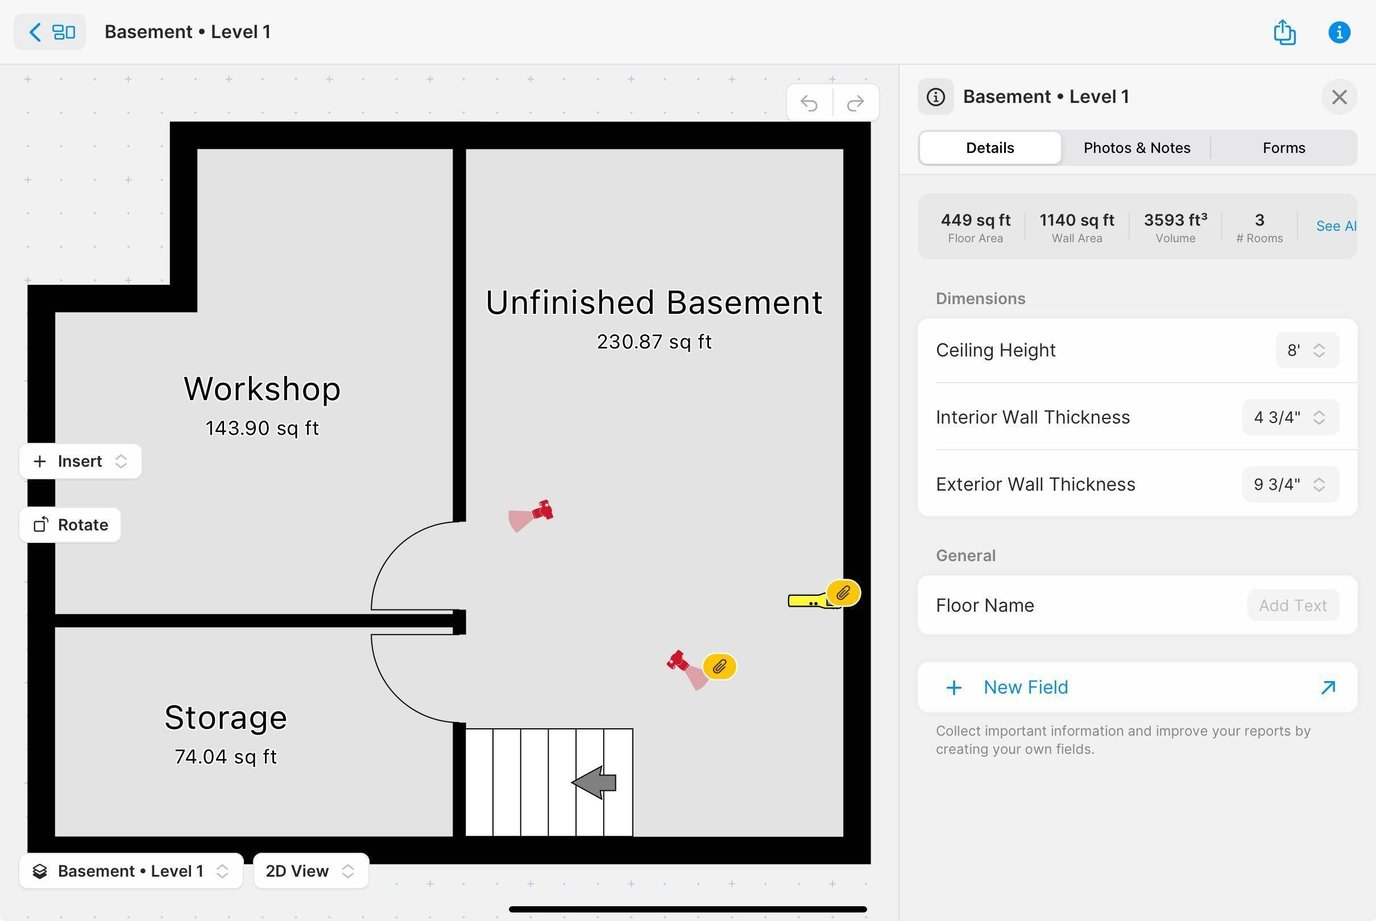Tap the share export icon
This screenshot has height=921, width=1376.
1284,33
